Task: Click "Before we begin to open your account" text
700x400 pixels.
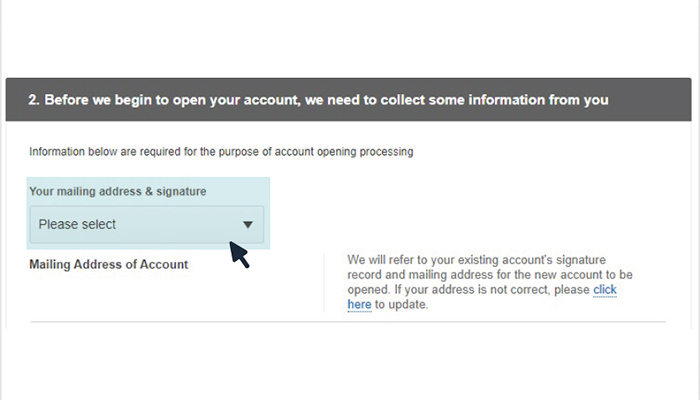Action: 172,100
